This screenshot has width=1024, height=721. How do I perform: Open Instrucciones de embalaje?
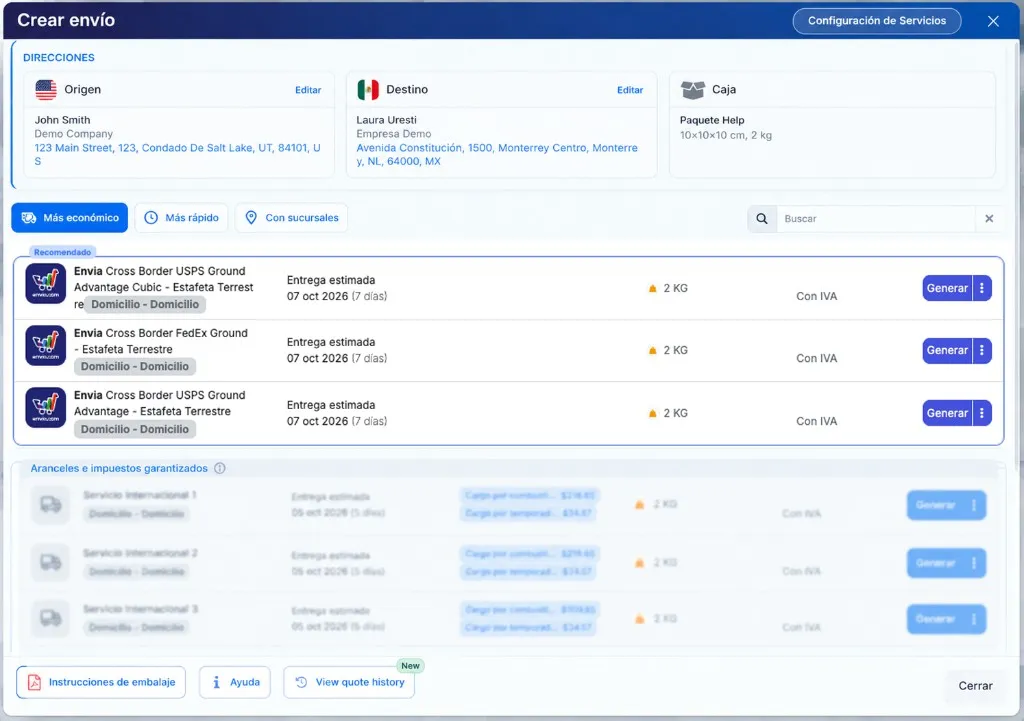tap(101, 682)
